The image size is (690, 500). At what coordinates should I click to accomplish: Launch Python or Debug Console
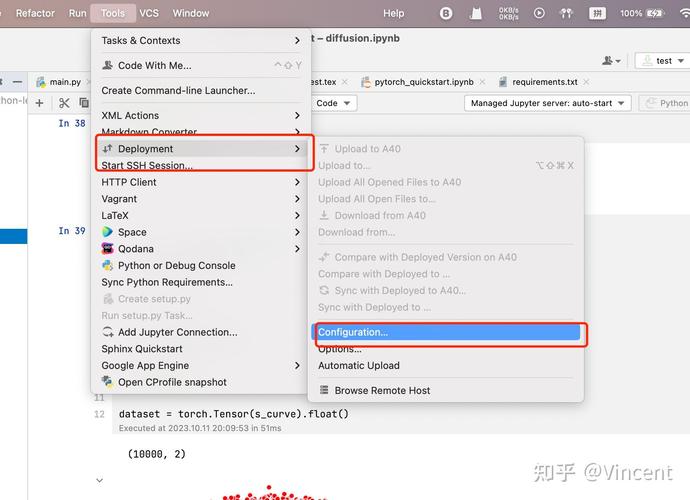[201, 266]
